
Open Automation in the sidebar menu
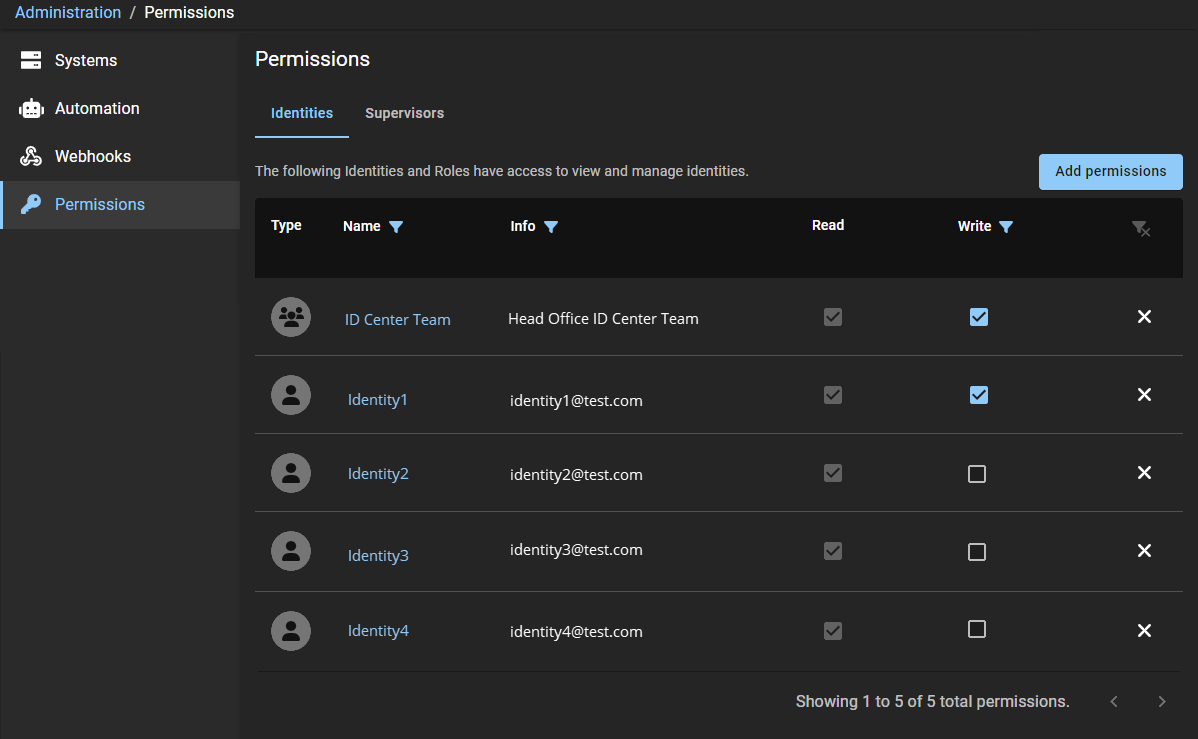pyautogui.click(x=121, y=109)
